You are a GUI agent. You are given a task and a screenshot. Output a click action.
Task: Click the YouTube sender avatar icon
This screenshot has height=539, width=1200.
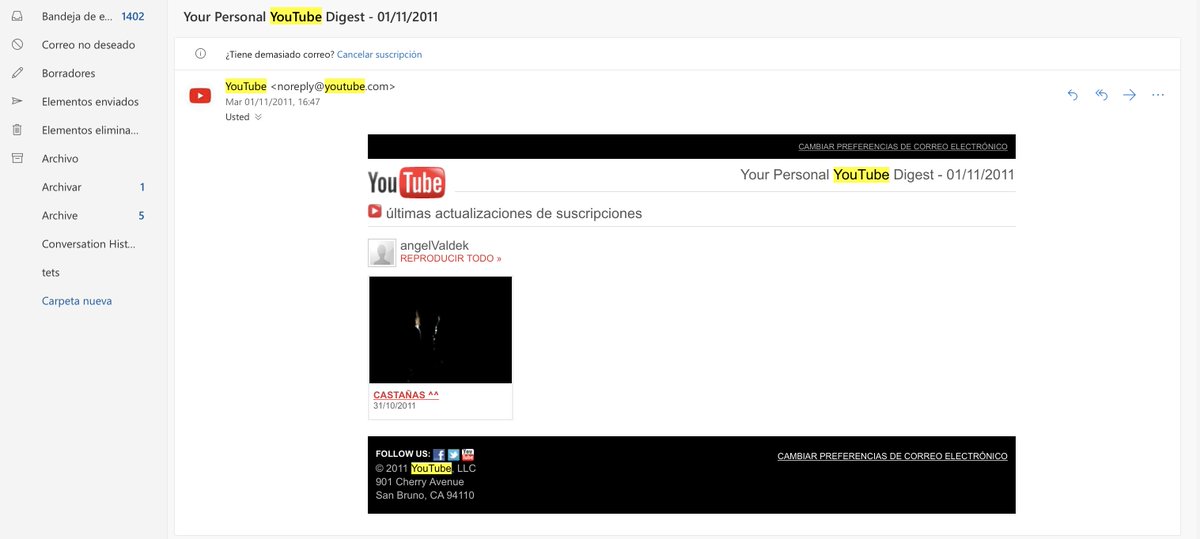pos(200,96)
